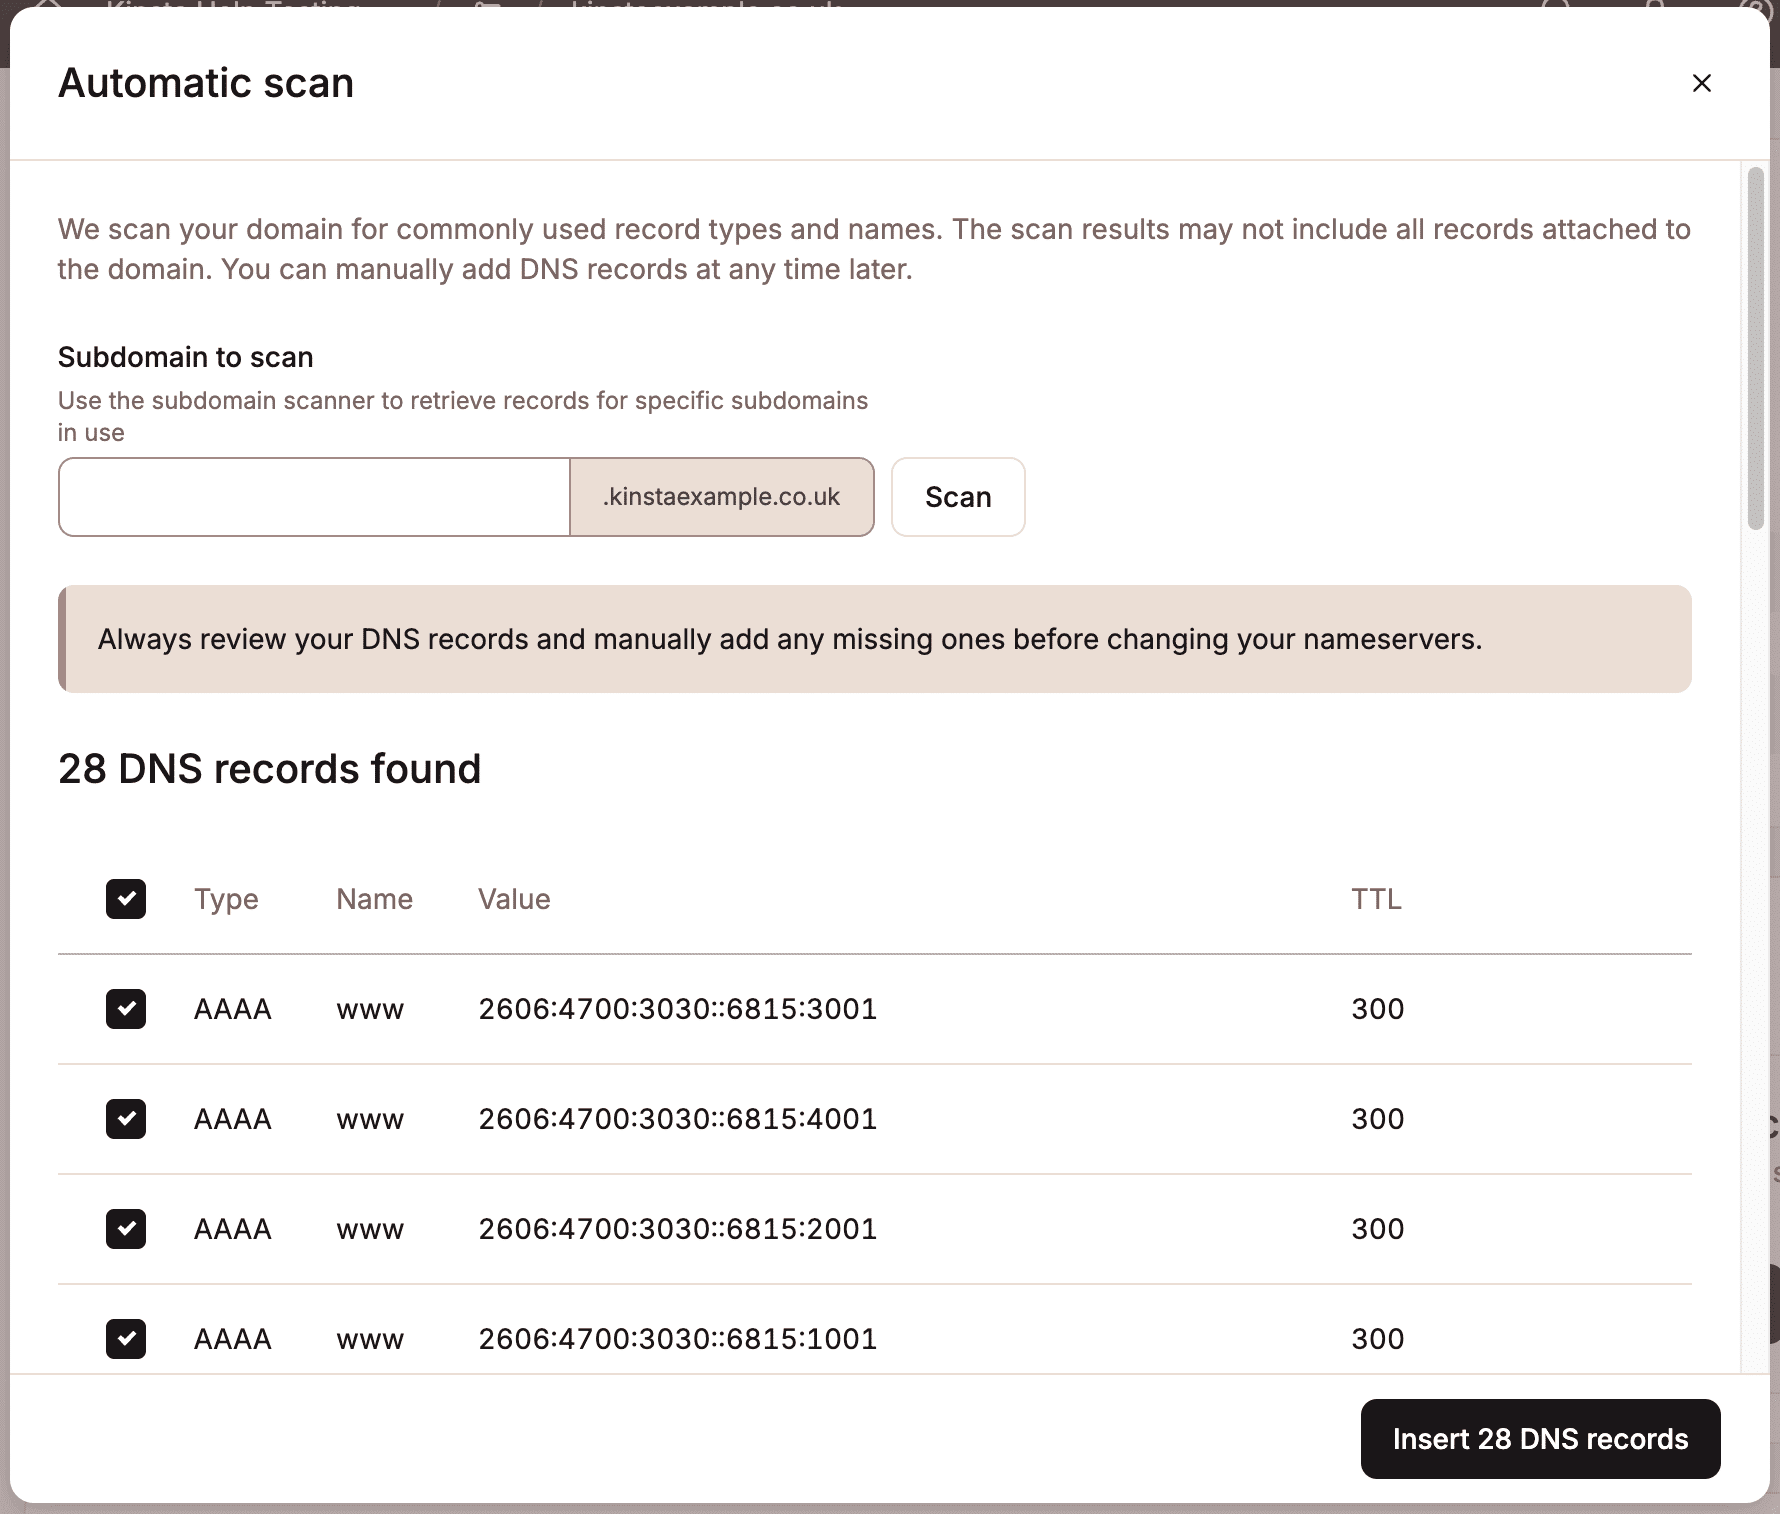This screenshot has width=1780, height=1514.
Task: Click the domain icon in the breadcrumb
Action: pyautogui.click(x=487, y=8)
